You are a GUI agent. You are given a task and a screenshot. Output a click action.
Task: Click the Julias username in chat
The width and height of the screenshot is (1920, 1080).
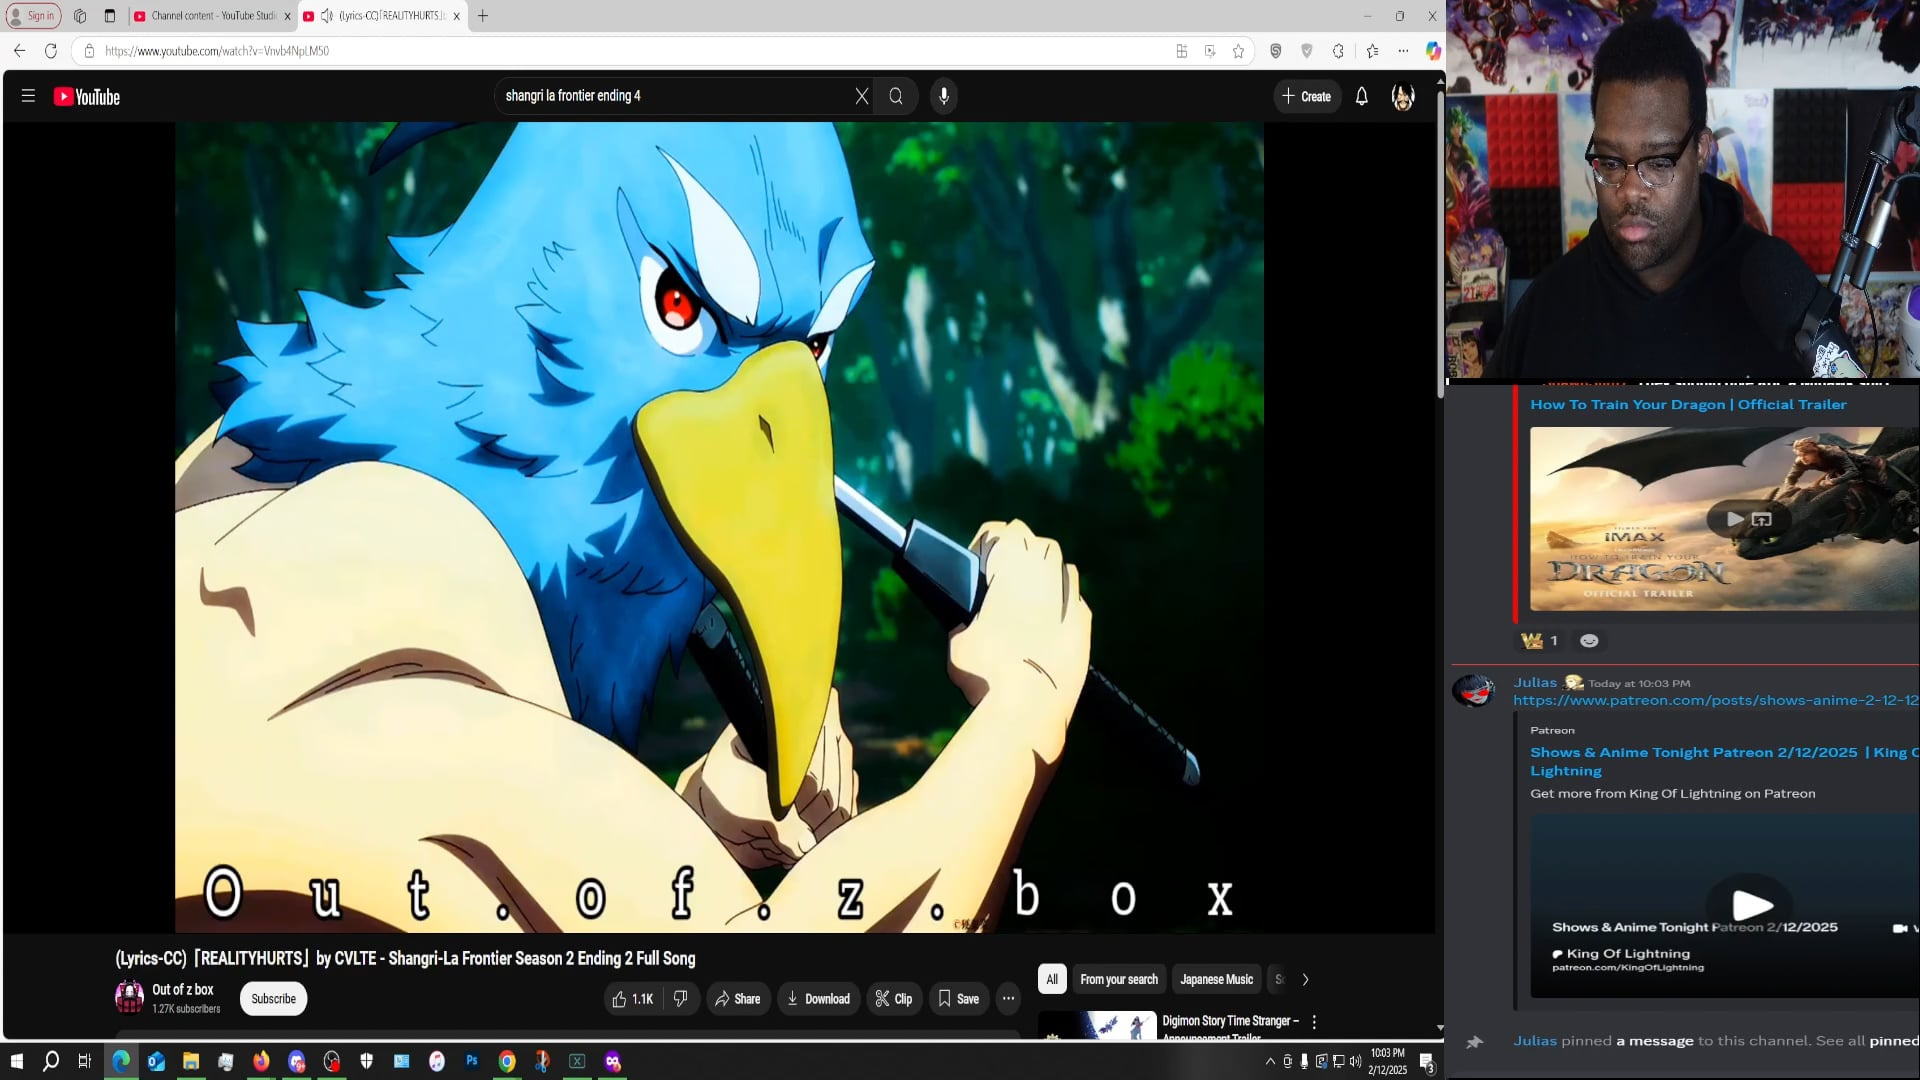point(1535,683)
